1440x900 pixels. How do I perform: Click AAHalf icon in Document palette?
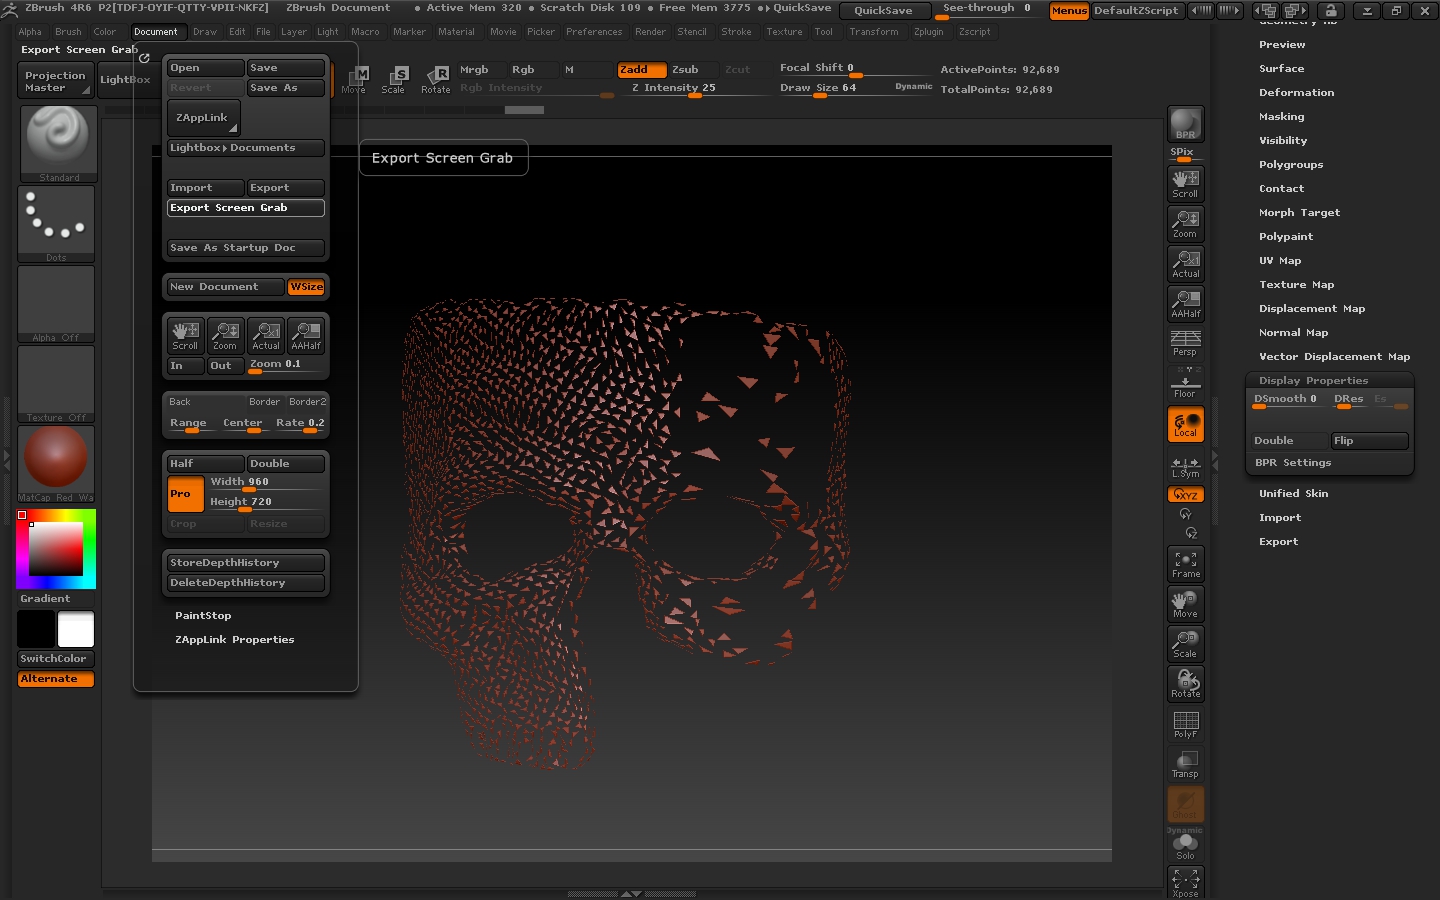pyautogui.click(x=306, y=335)
